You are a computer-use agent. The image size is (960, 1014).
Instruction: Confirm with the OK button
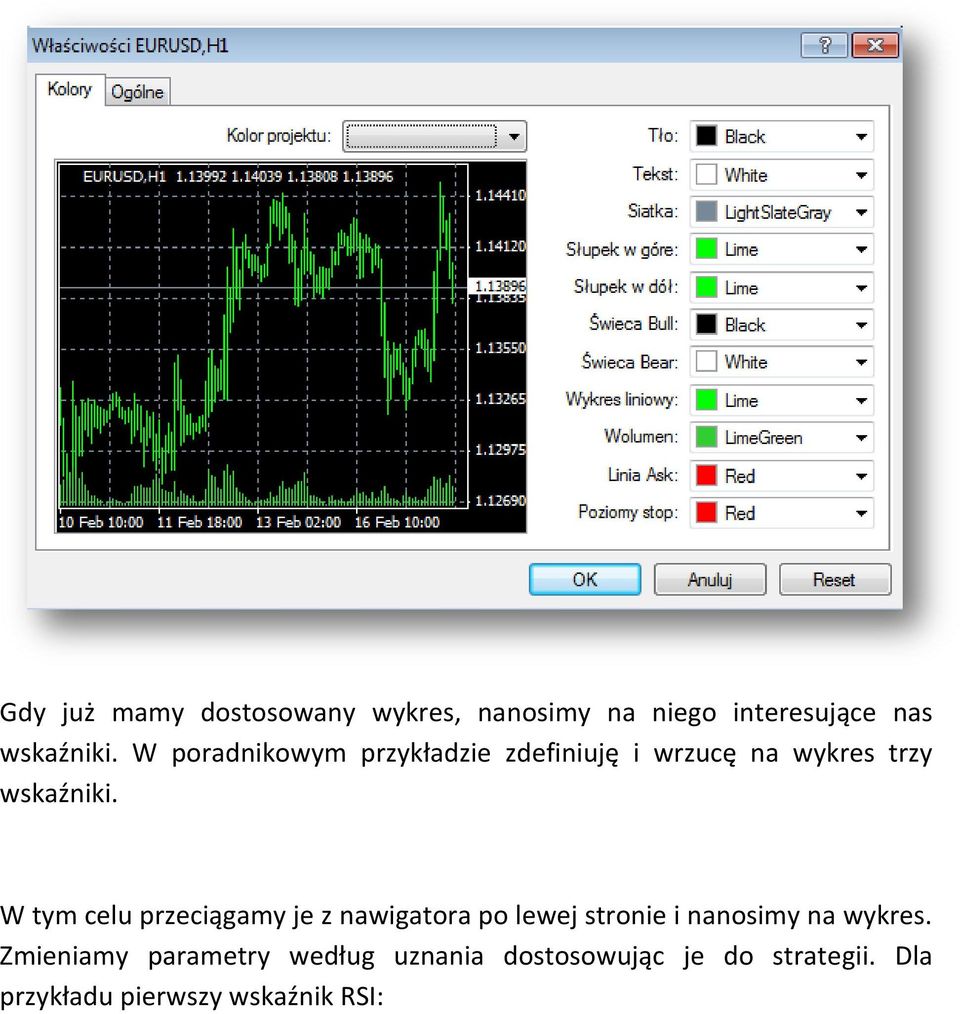point(585,579)
